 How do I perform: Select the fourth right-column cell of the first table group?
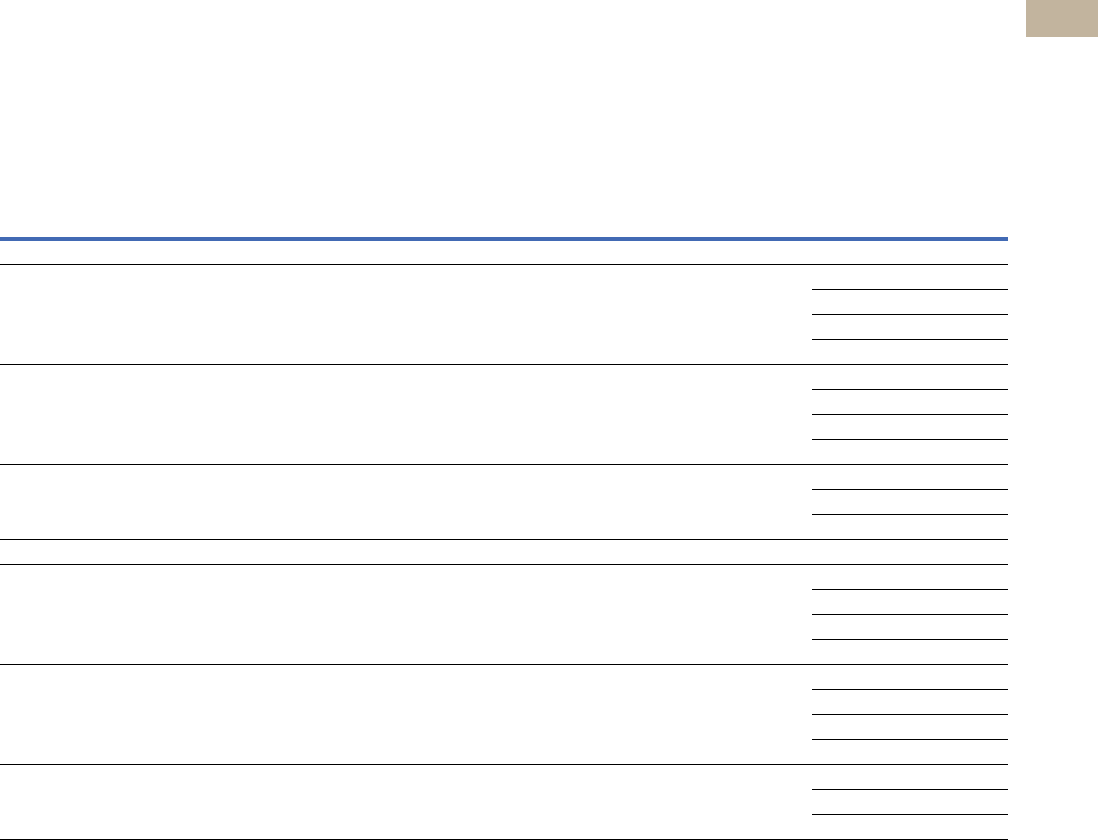pyautogui.click(x=908, y=352)
